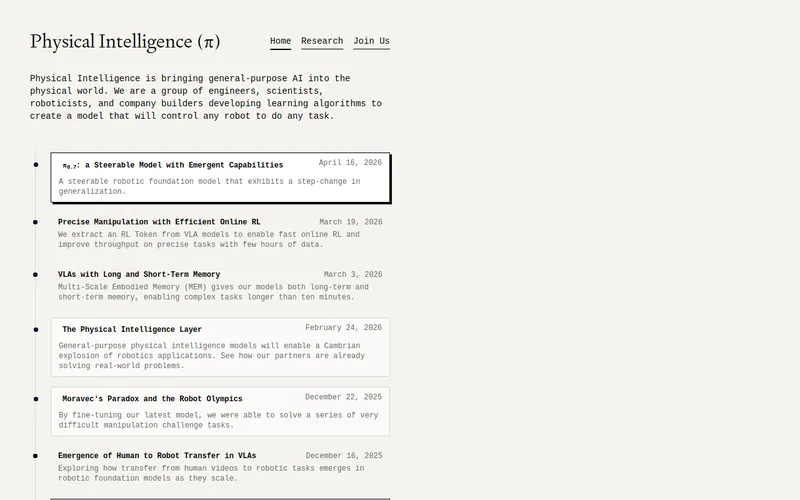
Task: Click the April 16, 2026 date
Action: coord(350,163)
